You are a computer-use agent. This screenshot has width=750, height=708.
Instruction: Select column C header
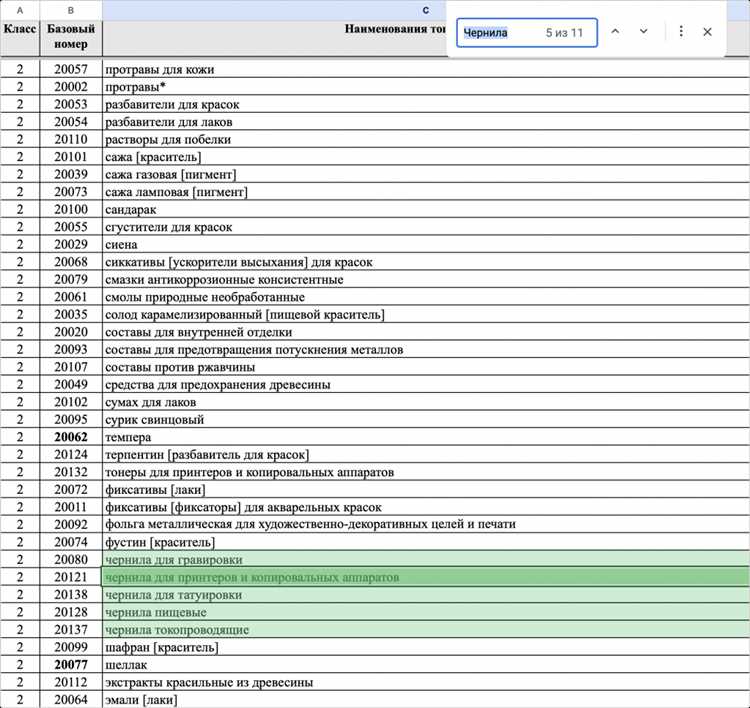tap(426, 9)
